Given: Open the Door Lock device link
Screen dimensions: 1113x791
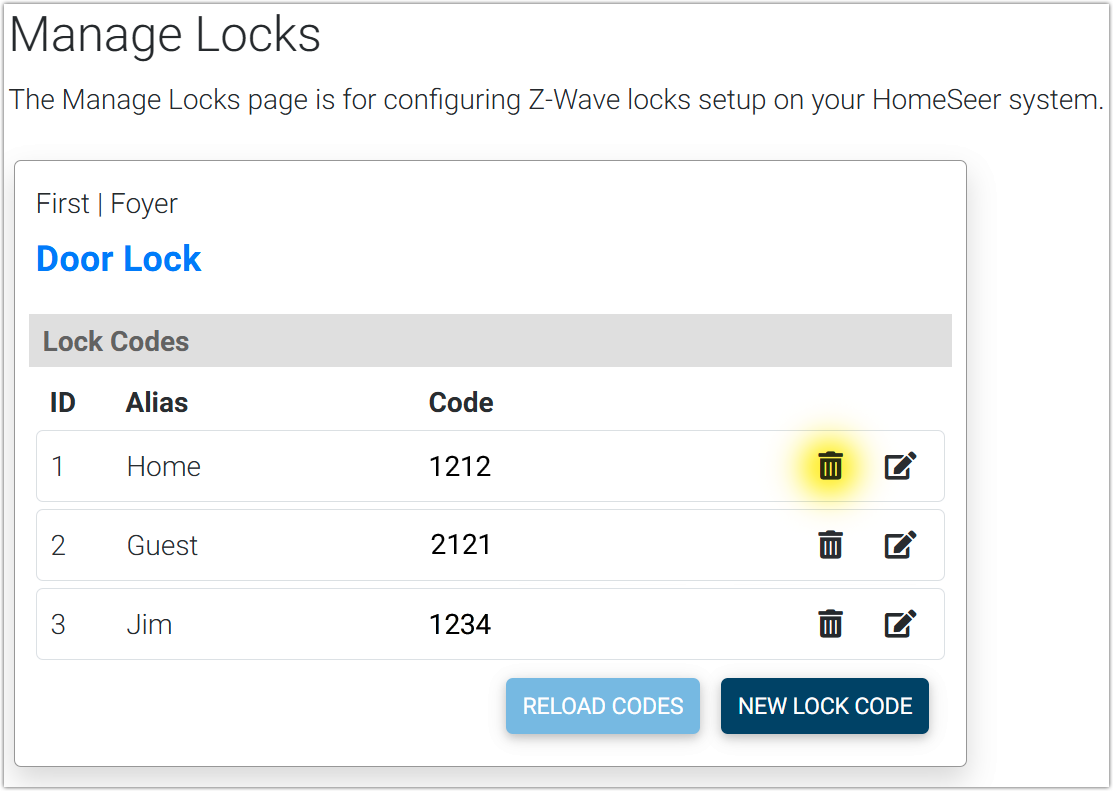Looking at the screenshot, I should (119, 259).
